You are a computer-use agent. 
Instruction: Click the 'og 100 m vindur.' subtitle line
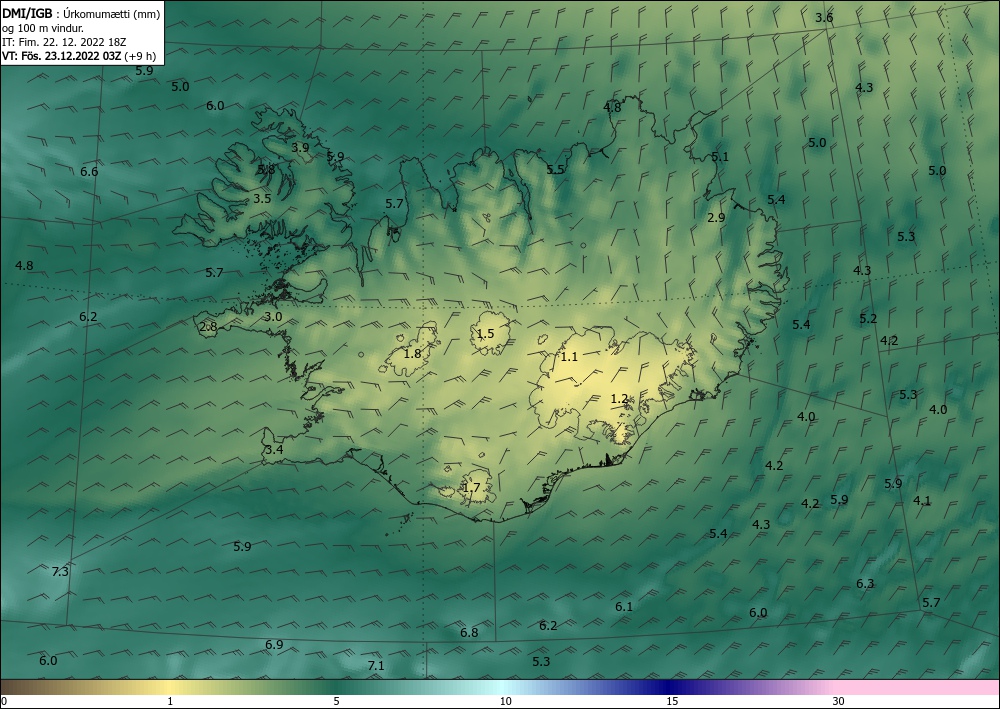click(x=43, y=28)
